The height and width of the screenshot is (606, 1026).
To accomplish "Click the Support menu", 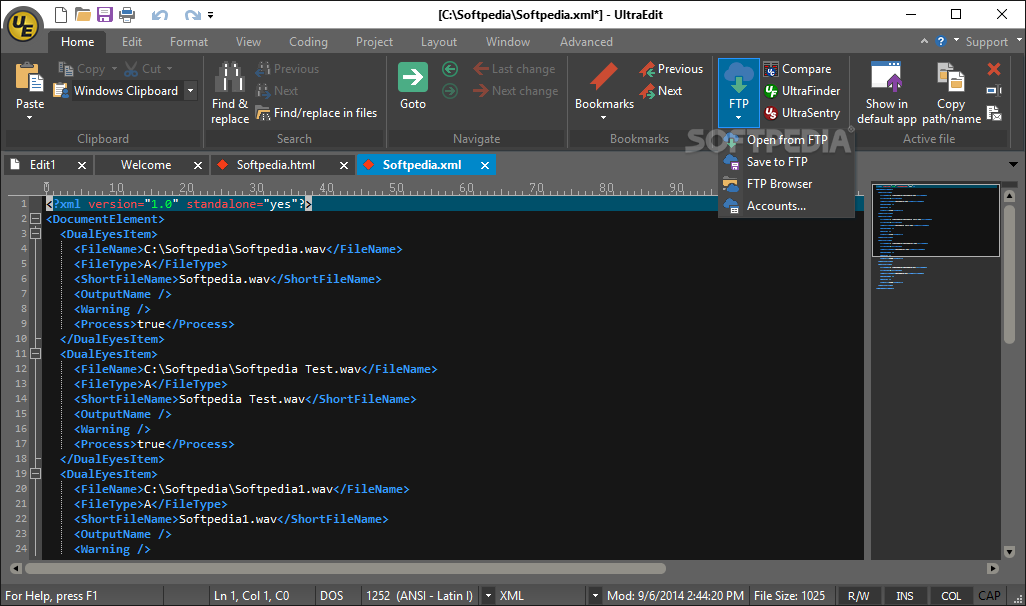I will [x=986, y=42].
